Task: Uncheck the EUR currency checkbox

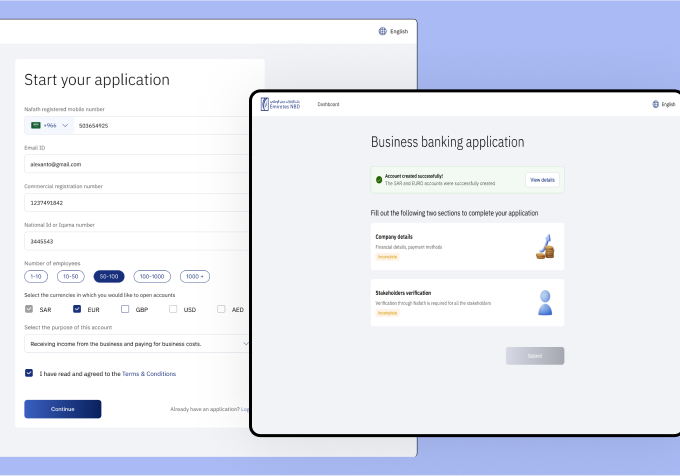Action: click(77, 309)
